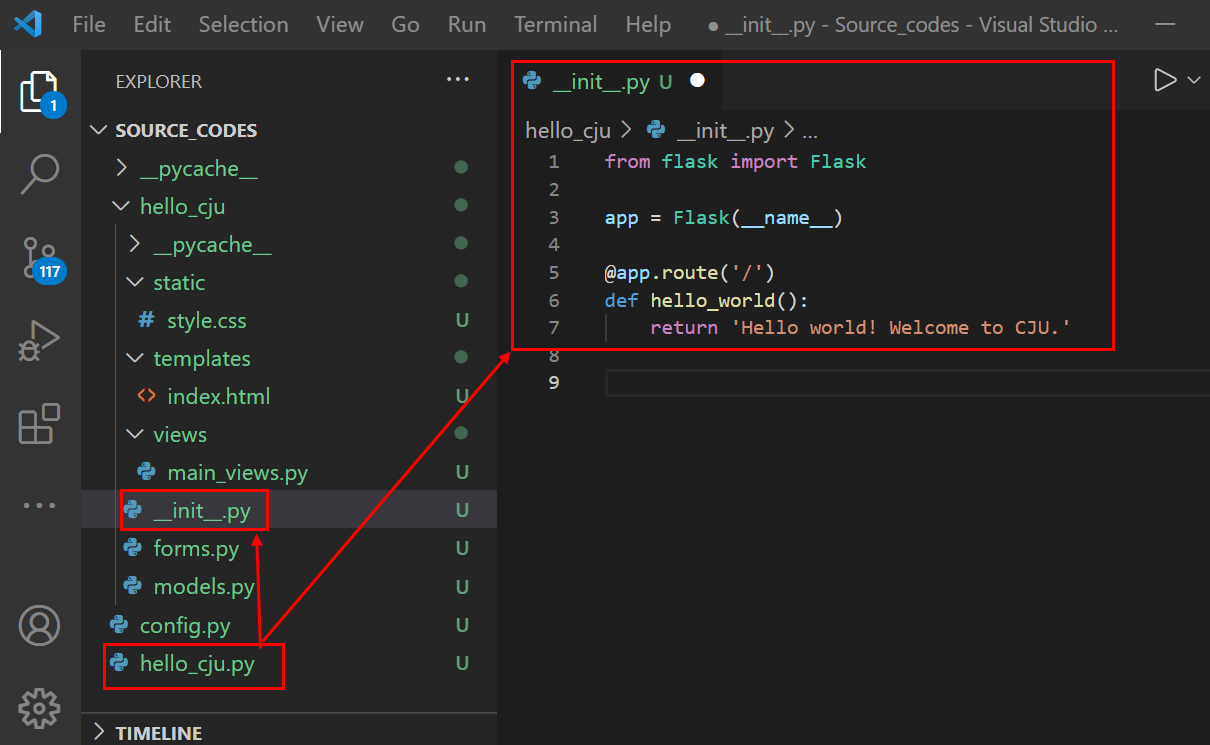Place cursor on empty line 9
1210x745 pixels.
pyautogui.click(x=906, y=383)
